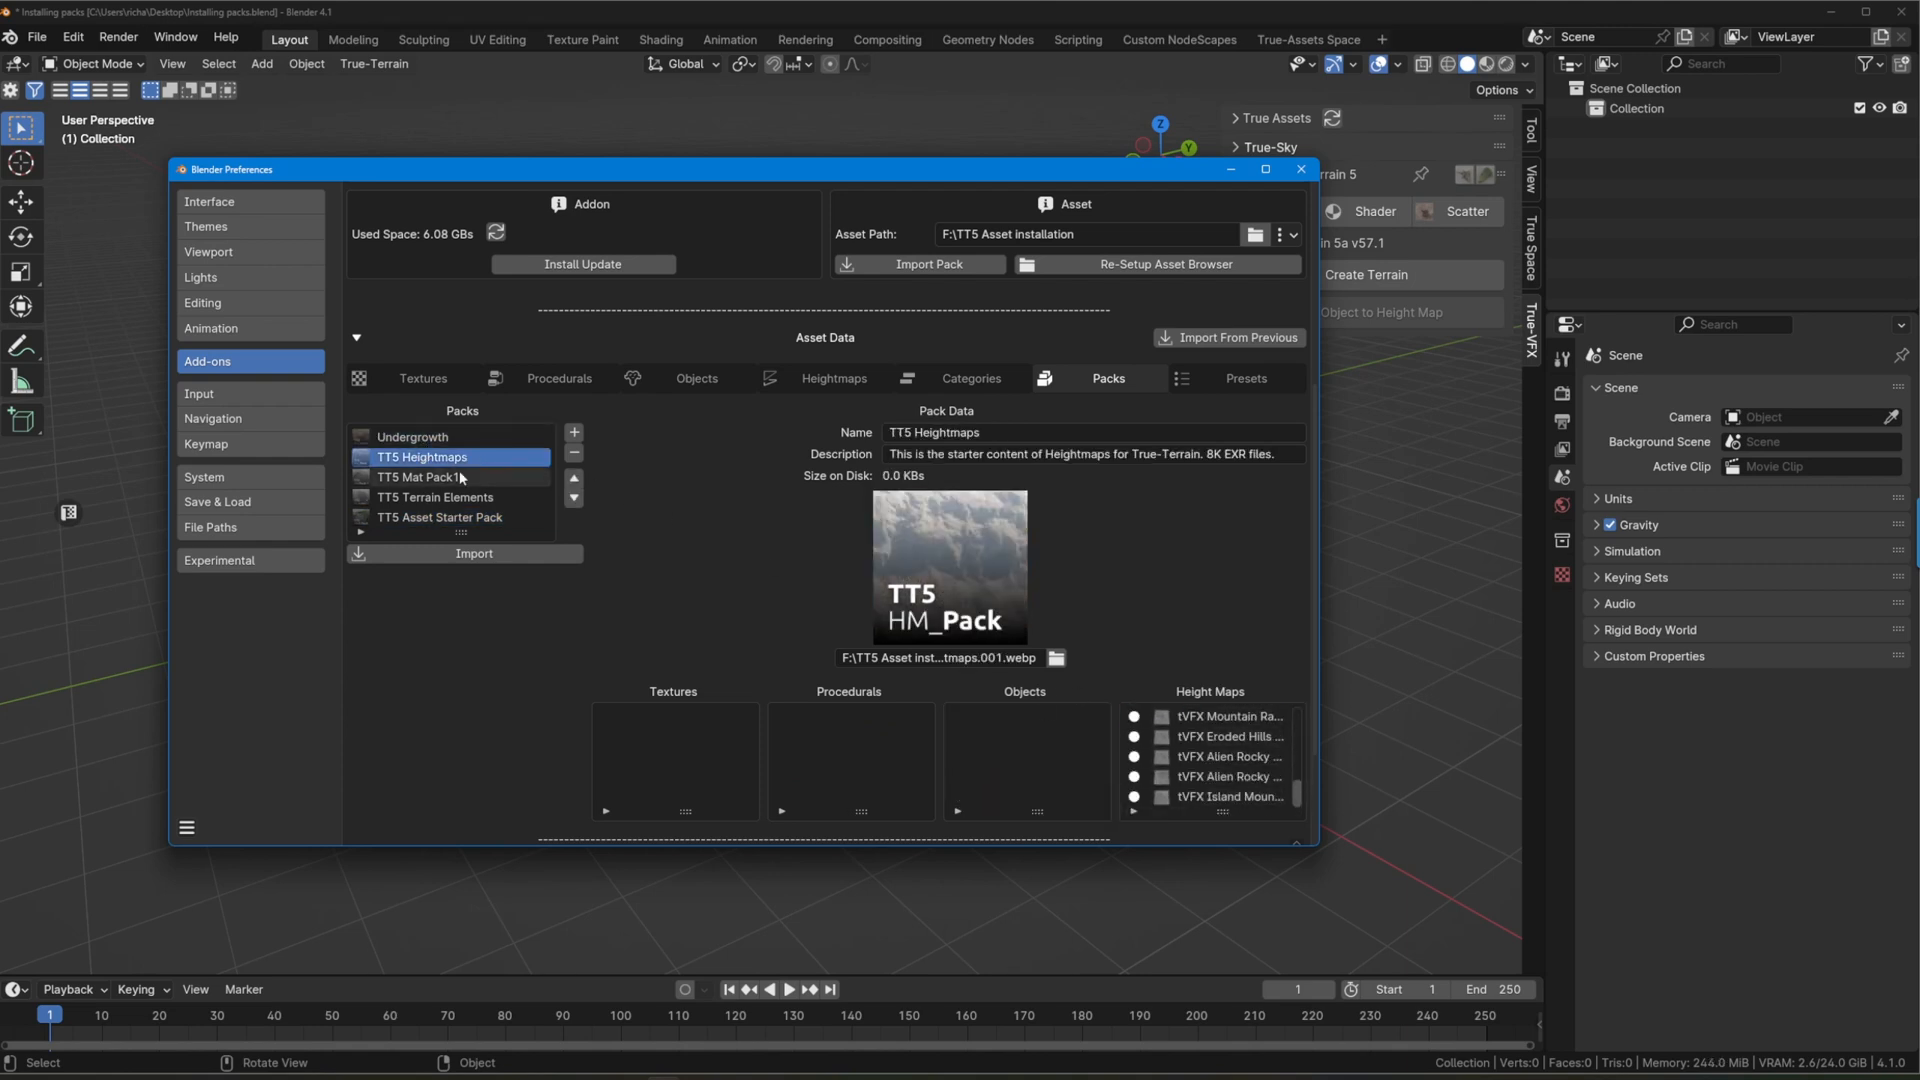
Task: Open the Object Mode dropdown
Action: [x=93, y=64]
